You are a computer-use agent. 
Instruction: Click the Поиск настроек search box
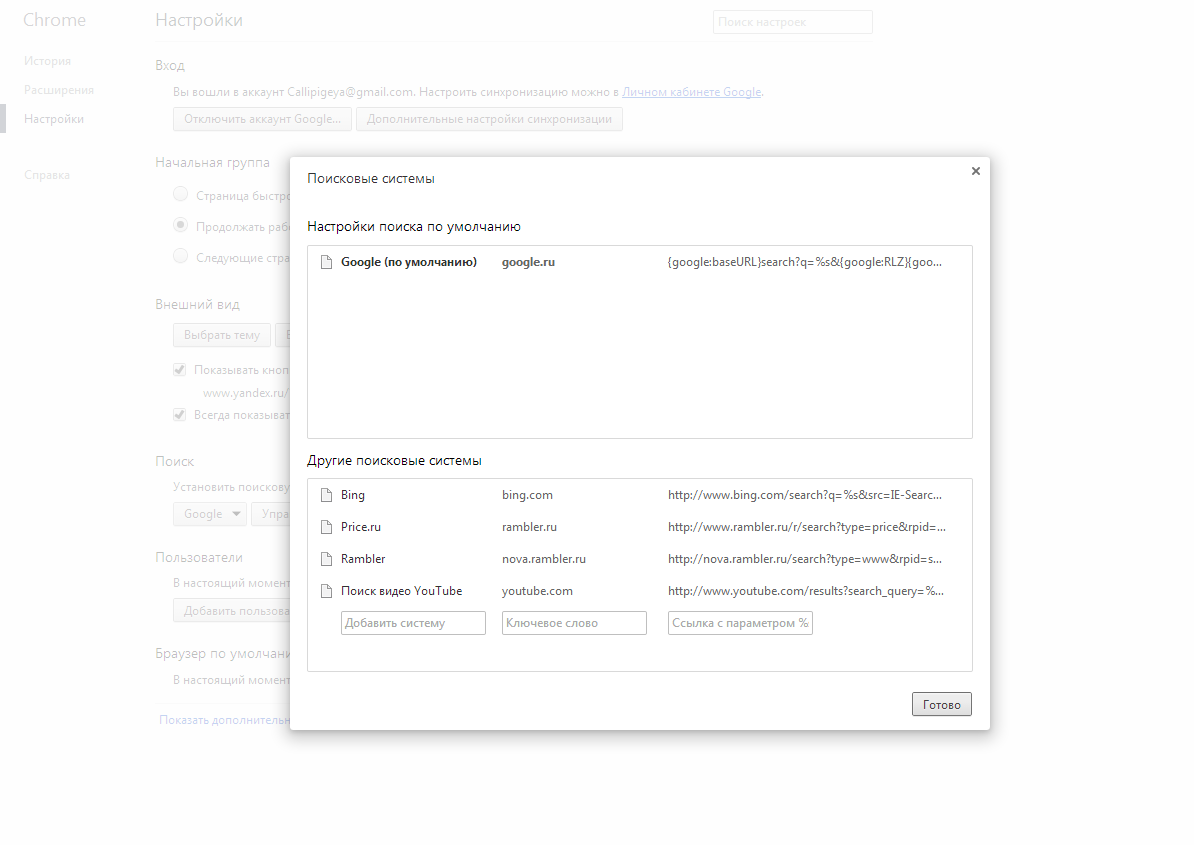pos(793,22)
